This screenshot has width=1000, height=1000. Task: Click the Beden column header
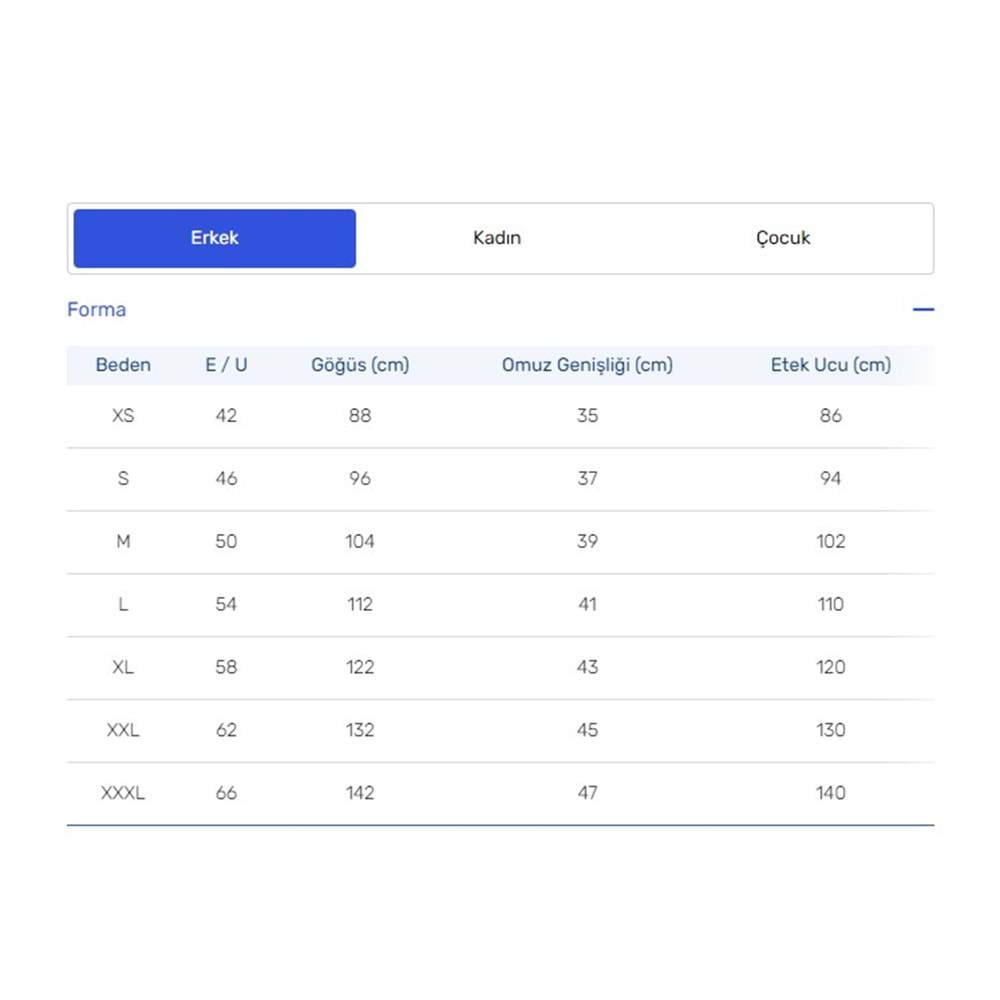coord(123,365)
